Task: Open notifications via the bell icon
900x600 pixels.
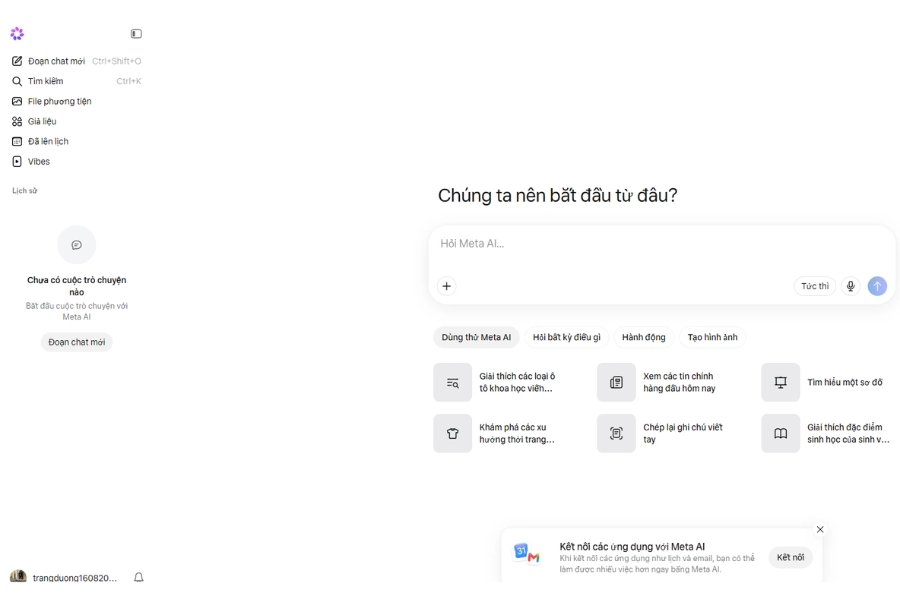Action: point(138,577)
